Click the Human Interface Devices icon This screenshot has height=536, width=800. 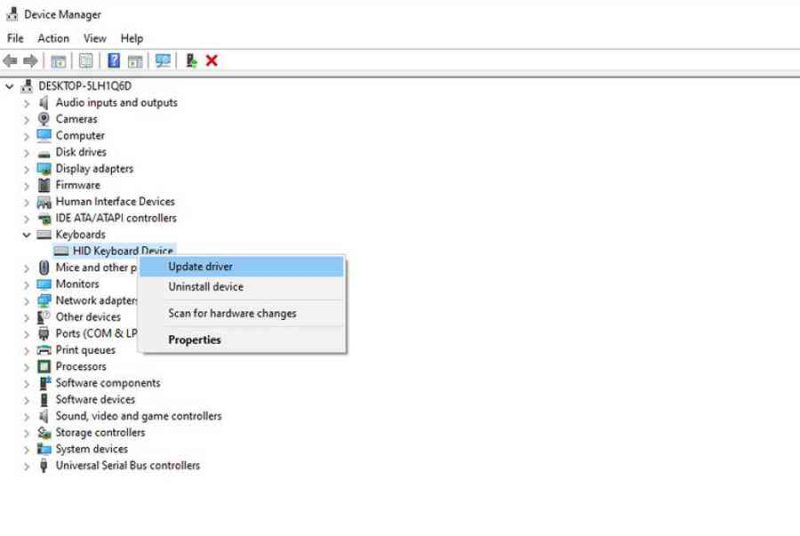pyautogui.click(x=44, y=202)
